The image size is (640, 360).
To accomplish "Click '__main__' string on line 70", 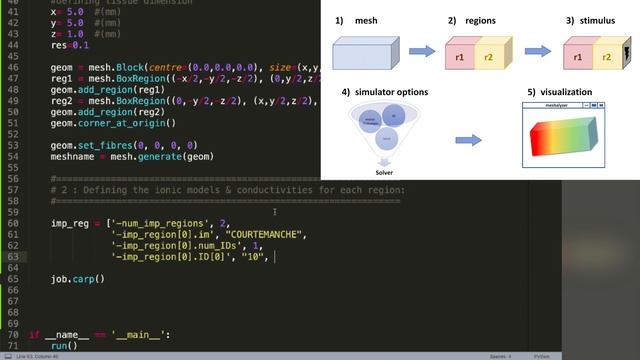I will tap(138, 335).
